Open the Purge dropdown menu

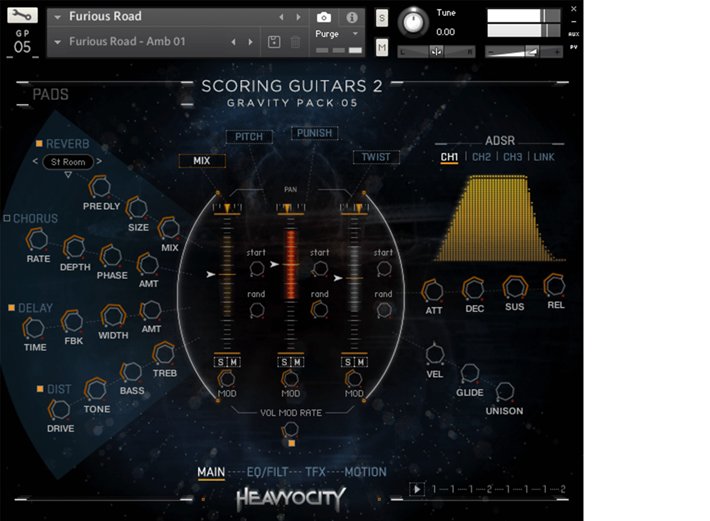(x=337, y=34)
